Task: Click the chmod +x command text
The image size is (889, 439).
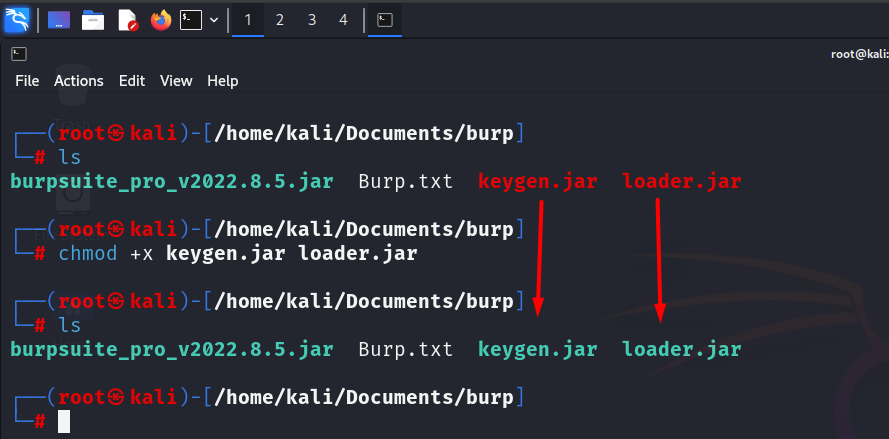Action: coord(106,254)
